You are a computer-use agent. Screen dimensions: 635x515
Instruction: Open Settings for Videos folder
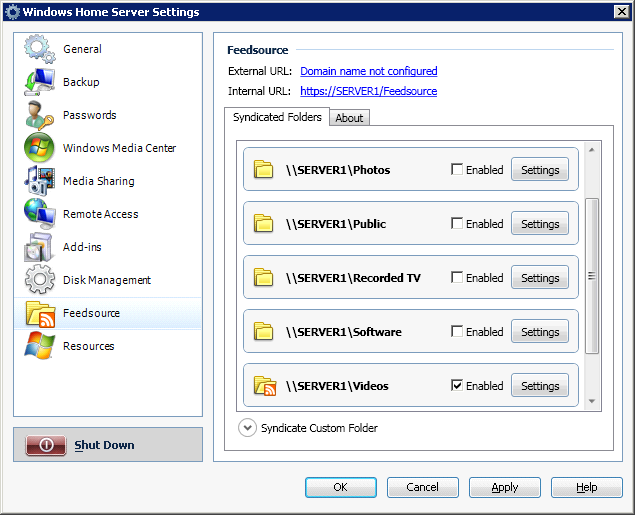tap(540, 385)
